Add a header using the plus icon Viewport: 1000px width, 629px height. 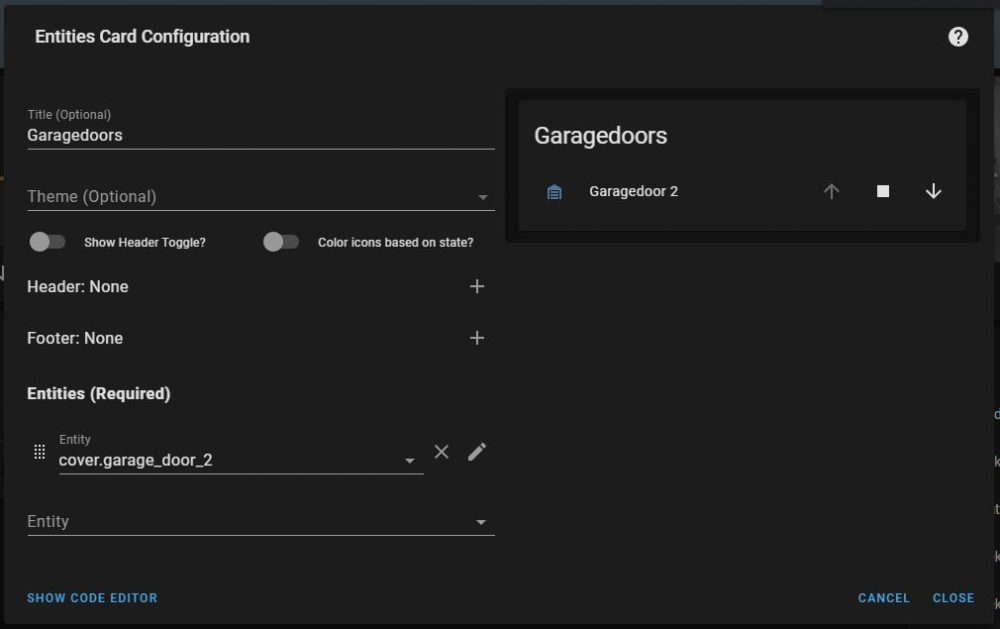pyautogui.click(x=477, y=286)
